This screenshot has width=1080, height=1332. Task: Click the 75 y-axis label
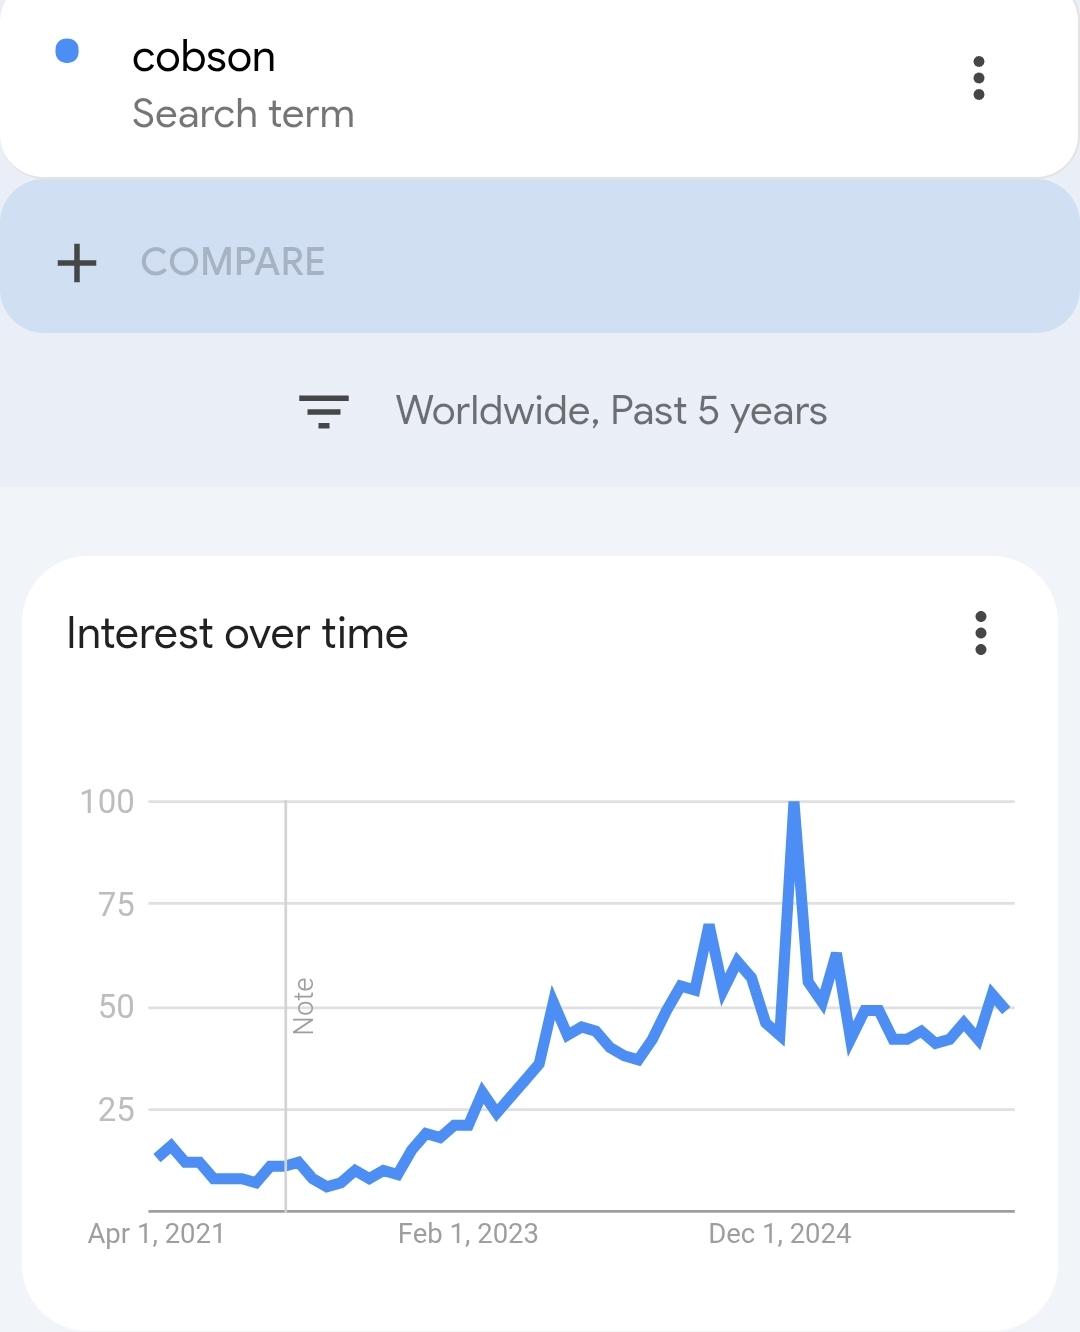pyautogui.click(x=116, y=904)
